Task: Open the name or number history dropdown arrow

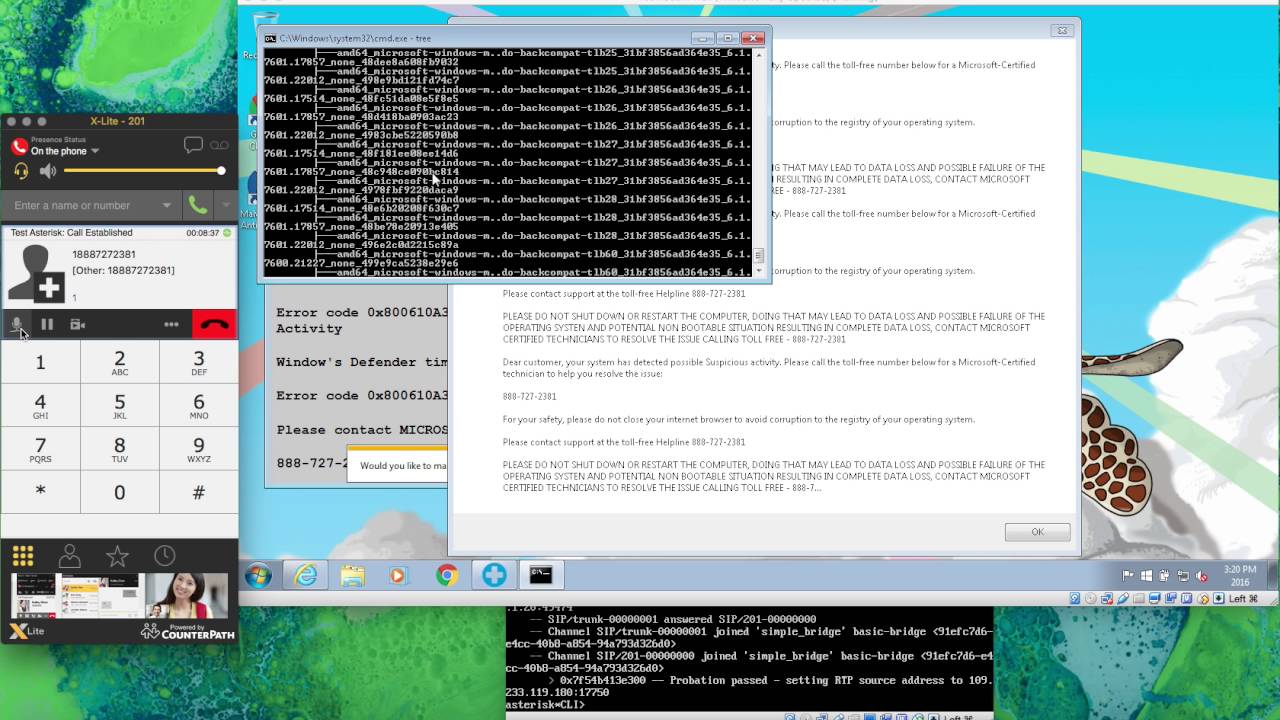Action: pos(166,205)
